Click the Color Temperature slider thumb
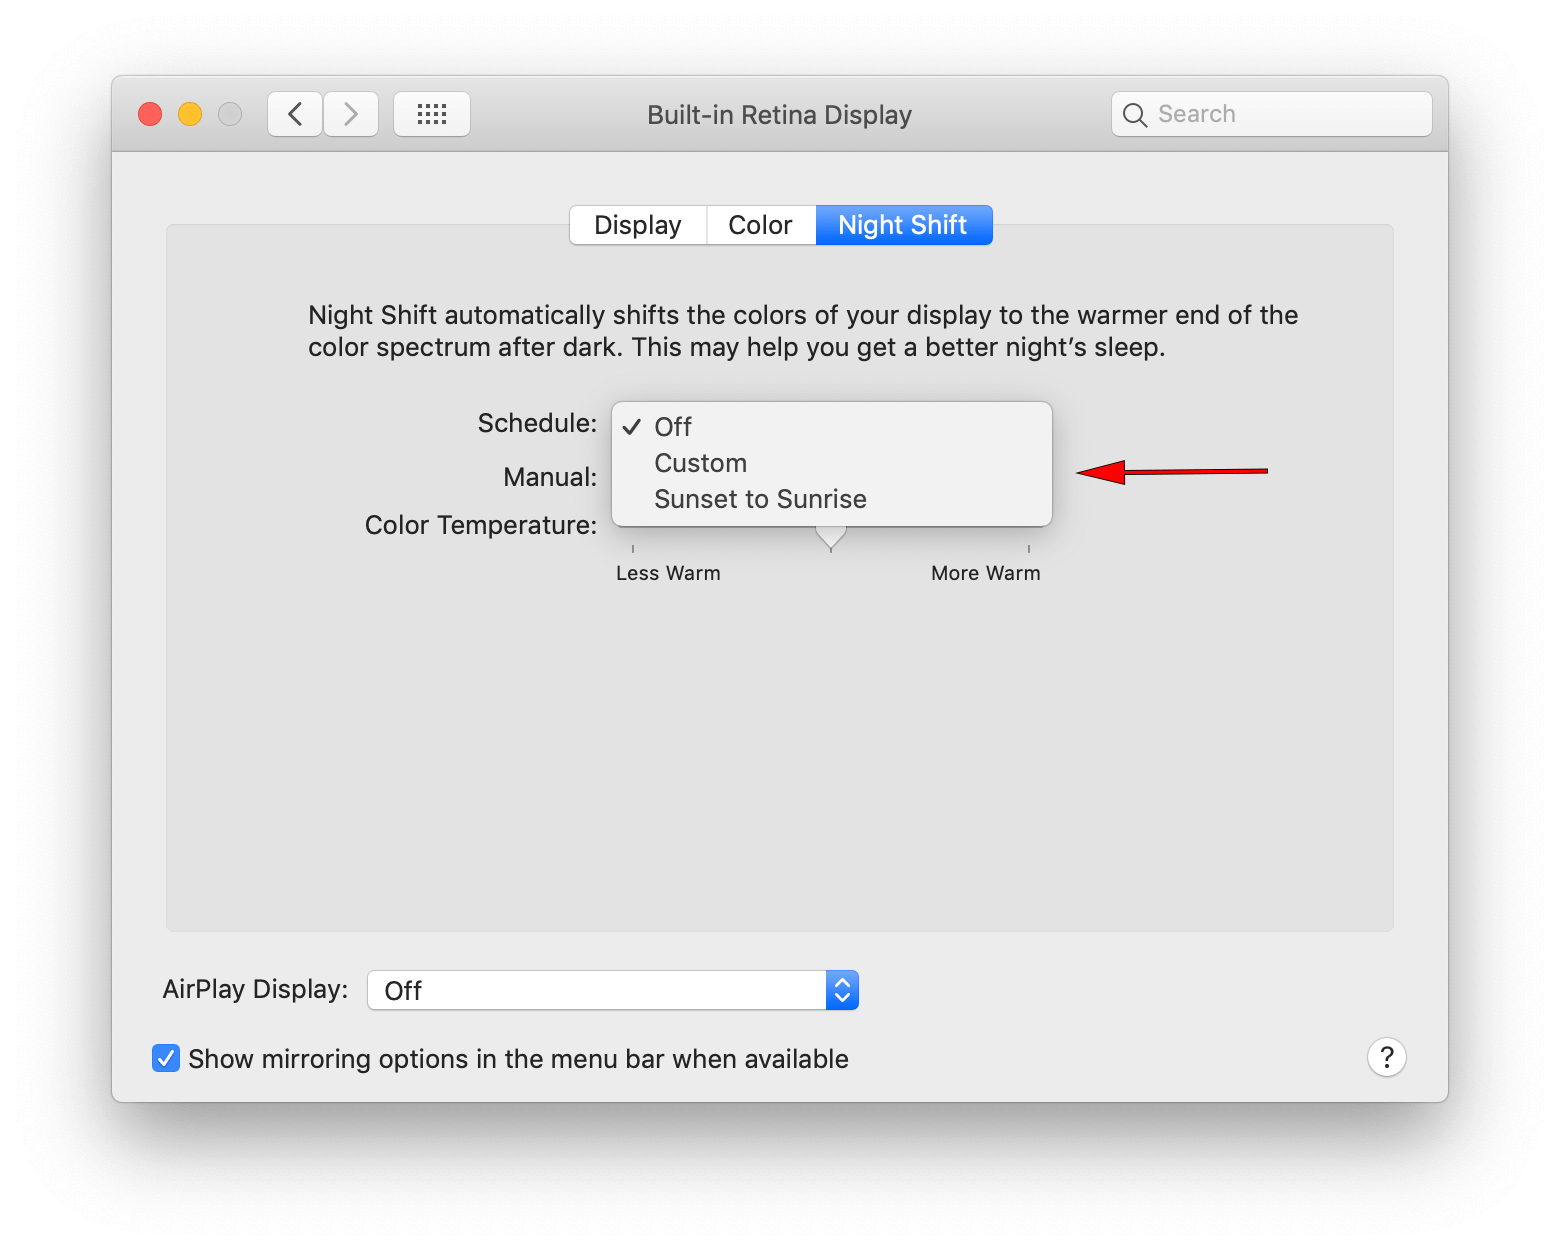 tap(830, 538)
